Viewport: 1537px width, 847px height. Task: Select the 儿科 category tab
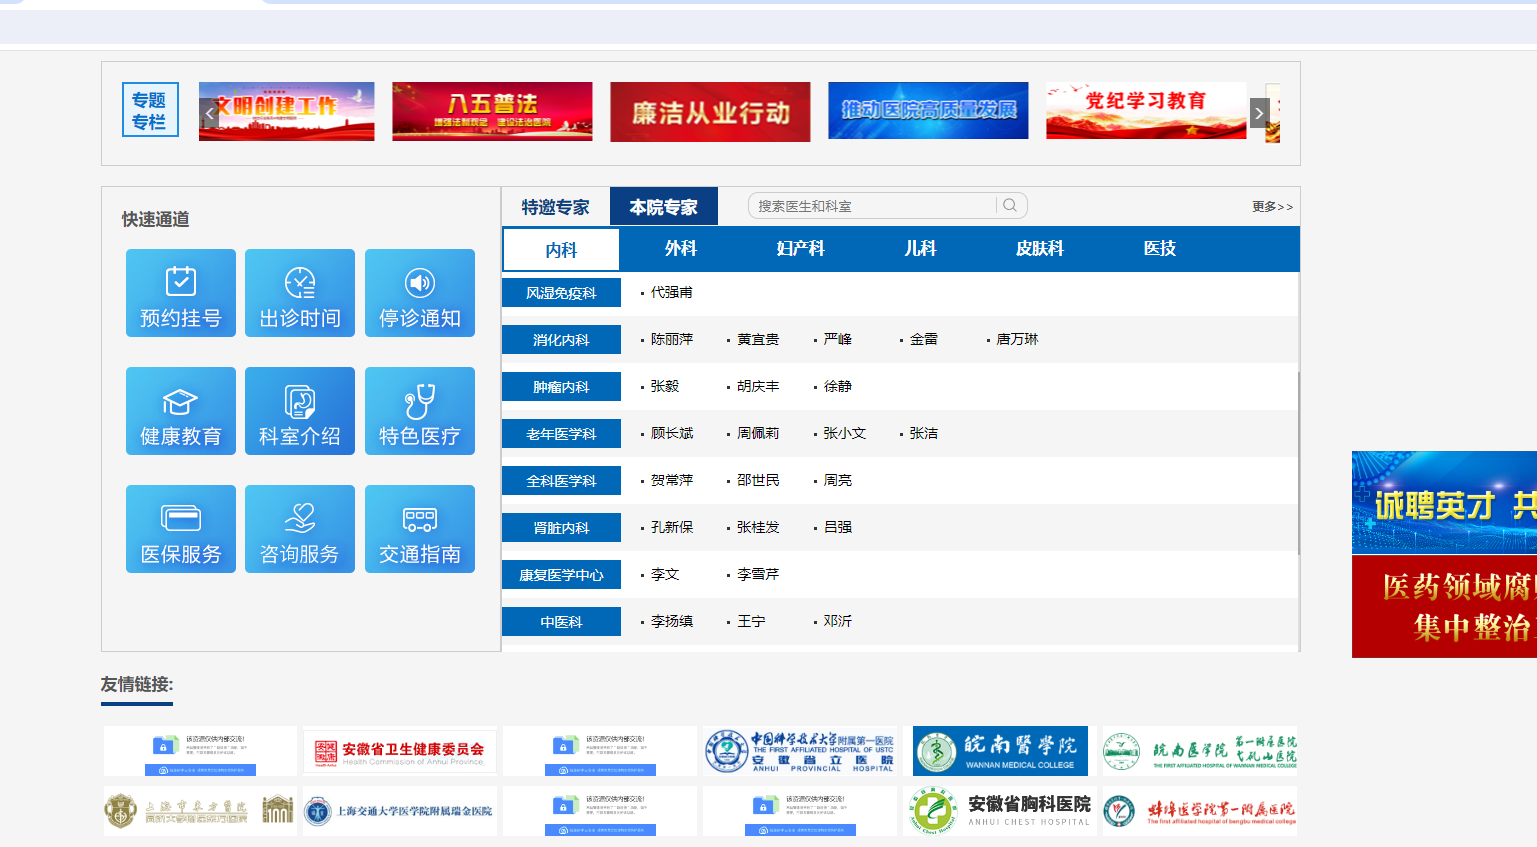pyautogui.click(x=920, y=249)
